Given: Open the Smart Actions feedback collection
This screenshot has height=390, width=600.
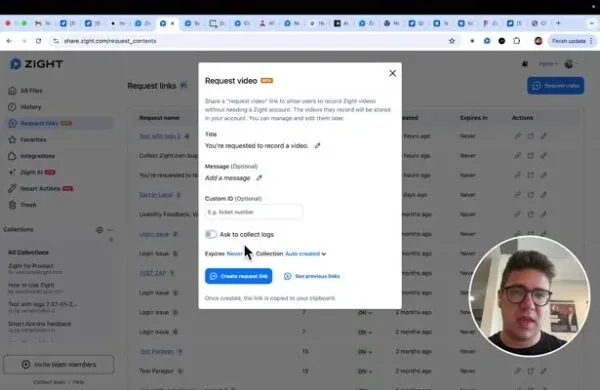Looking at the screenshot, I should click(x=39, y=323).
